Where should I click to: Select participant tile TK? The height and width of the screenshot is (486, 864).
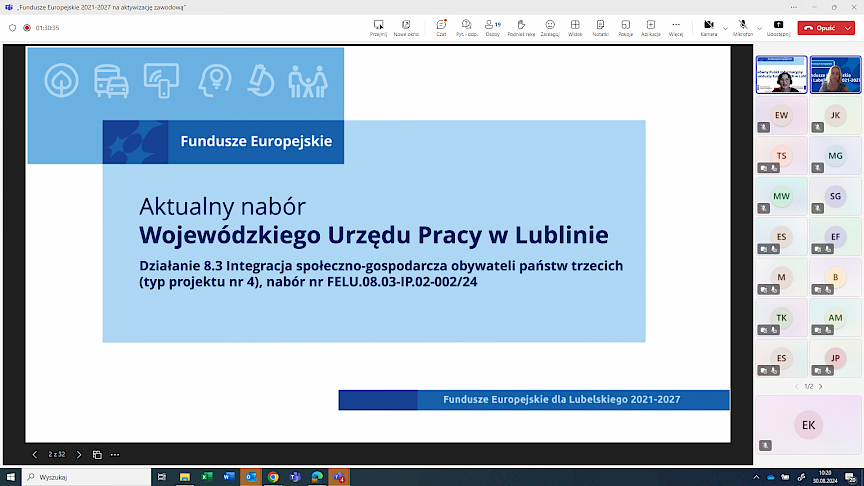tap(781, 318)
